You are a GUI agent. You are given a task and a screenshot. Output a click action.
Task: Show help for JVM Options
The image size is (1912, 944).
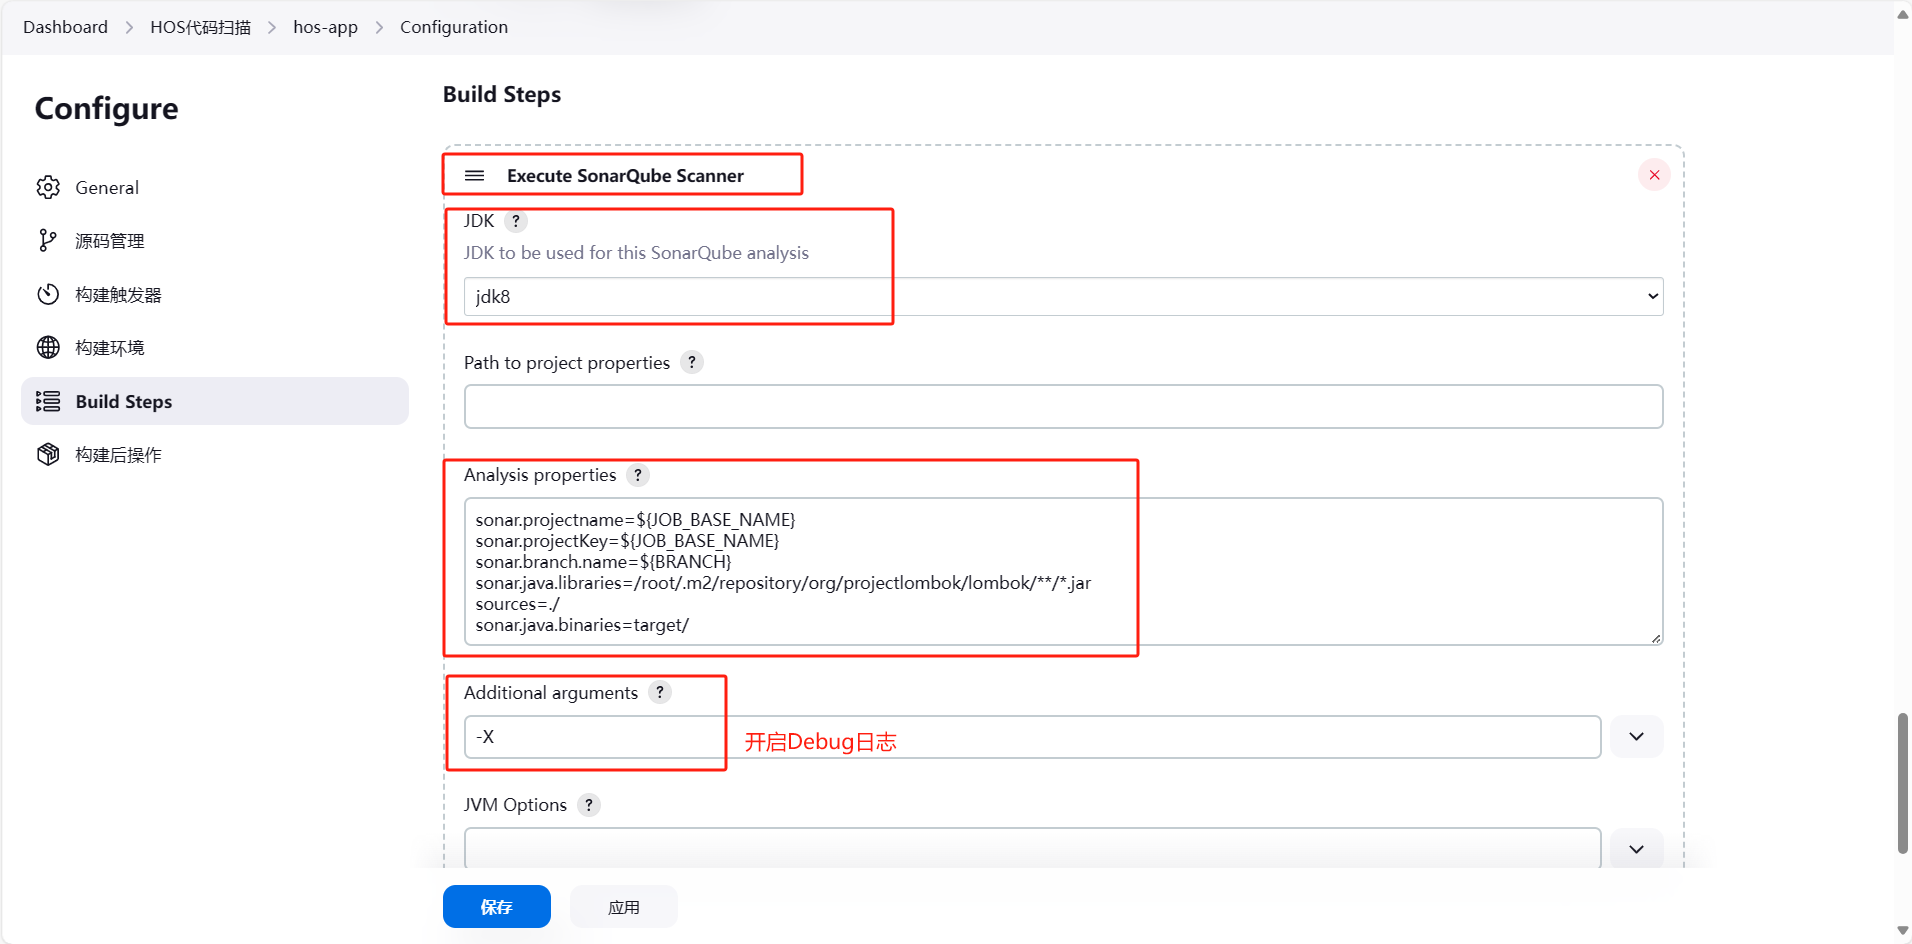(x=589, y=805)
